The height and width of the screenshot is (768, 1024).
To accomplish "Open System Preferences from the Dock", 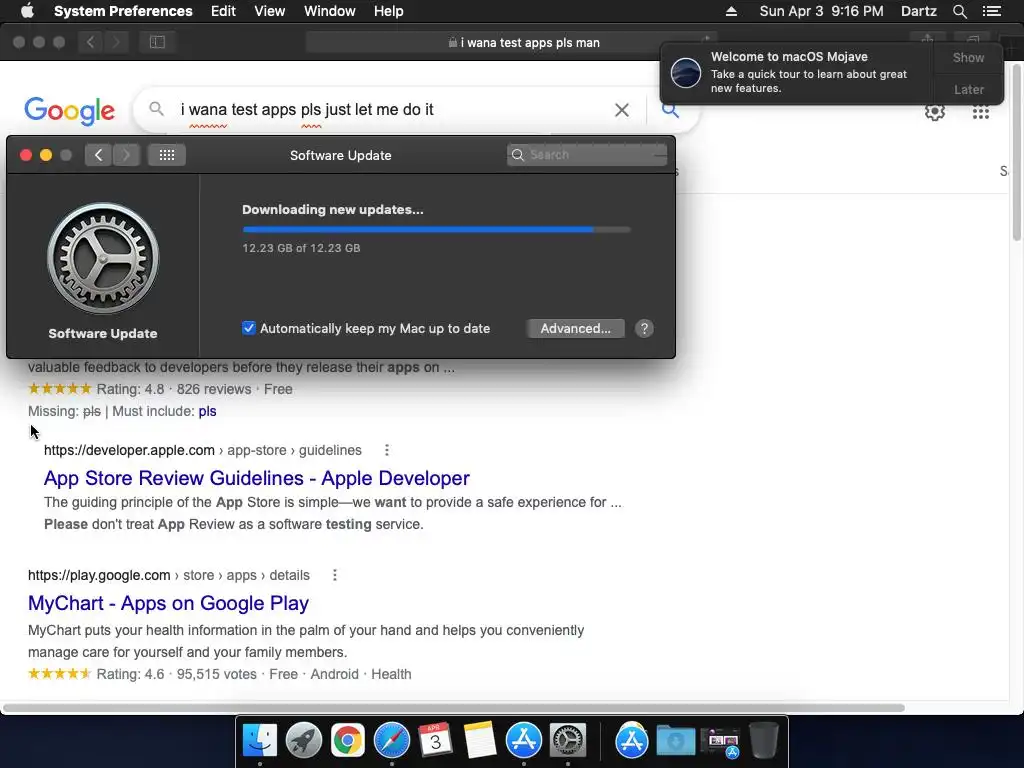I will pyautogui.click(x=568, y=741).
